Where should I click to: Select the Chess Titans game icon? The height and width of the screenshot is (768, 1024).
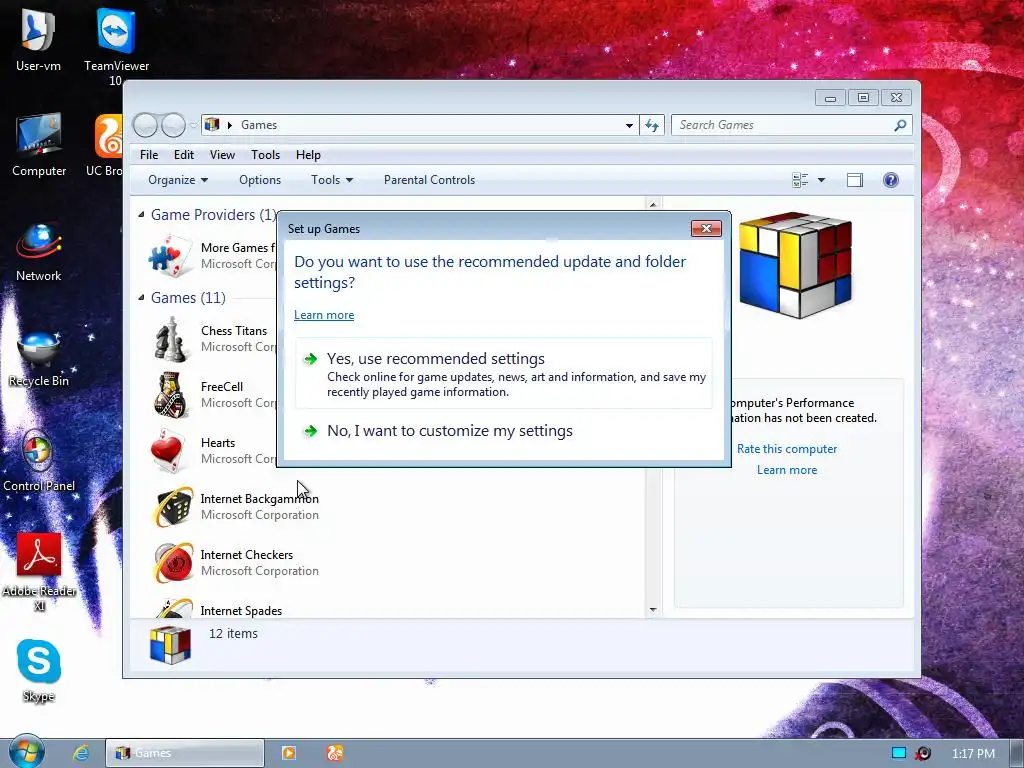pyautogui.click(x=170, y=339)
